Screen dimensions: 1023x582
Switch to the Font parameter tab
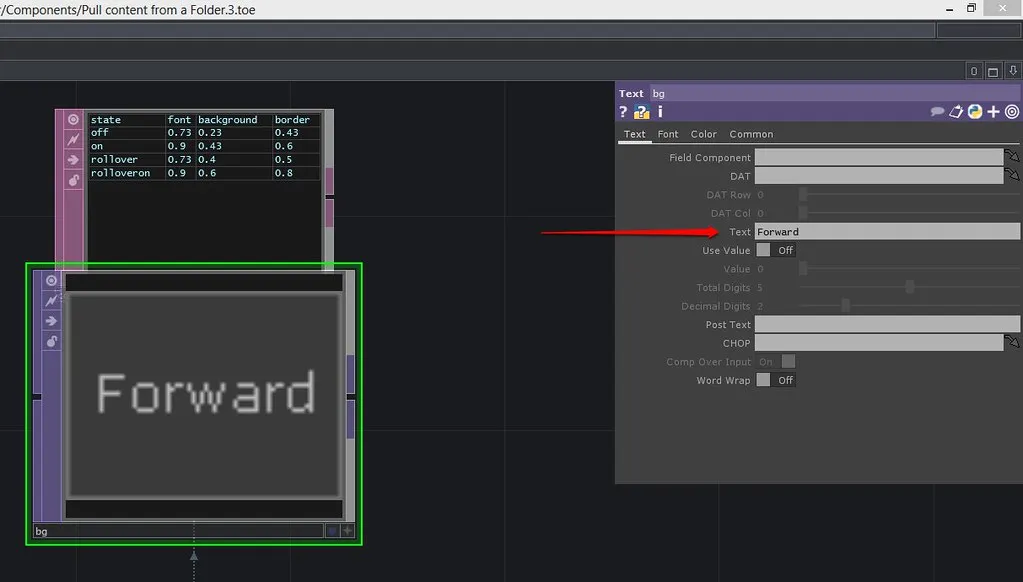click(668, 134)
